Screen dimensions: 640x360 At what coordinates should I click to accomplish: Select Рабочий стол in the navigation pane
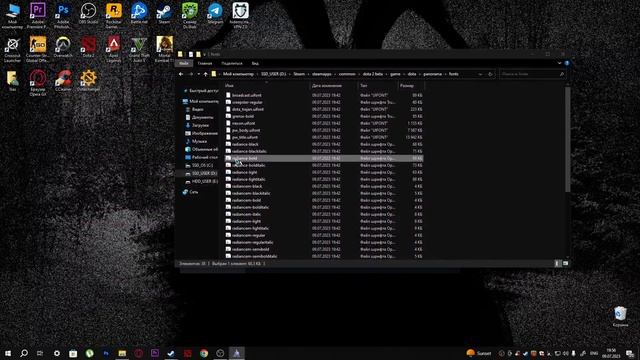point(201,157)
